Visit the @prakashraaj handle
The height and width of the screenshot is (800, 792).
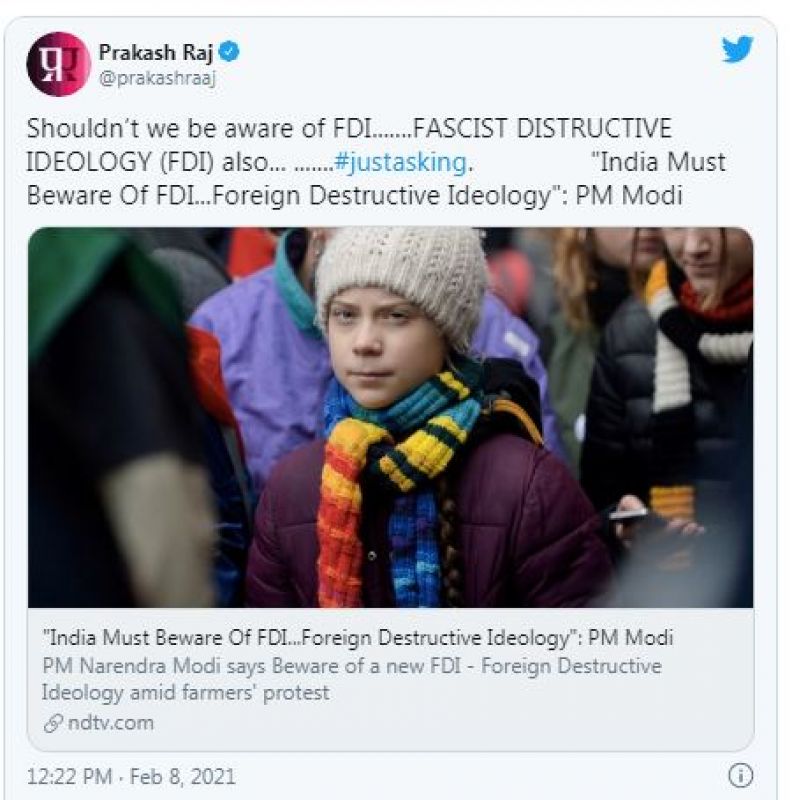coord(157,79)
